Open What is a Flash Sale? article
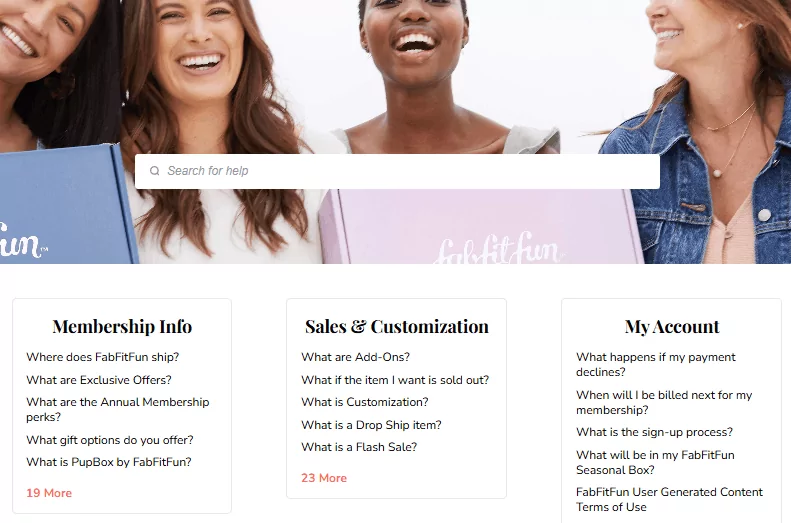Screen dimensions: 791x523 click(x=359, y=447)
